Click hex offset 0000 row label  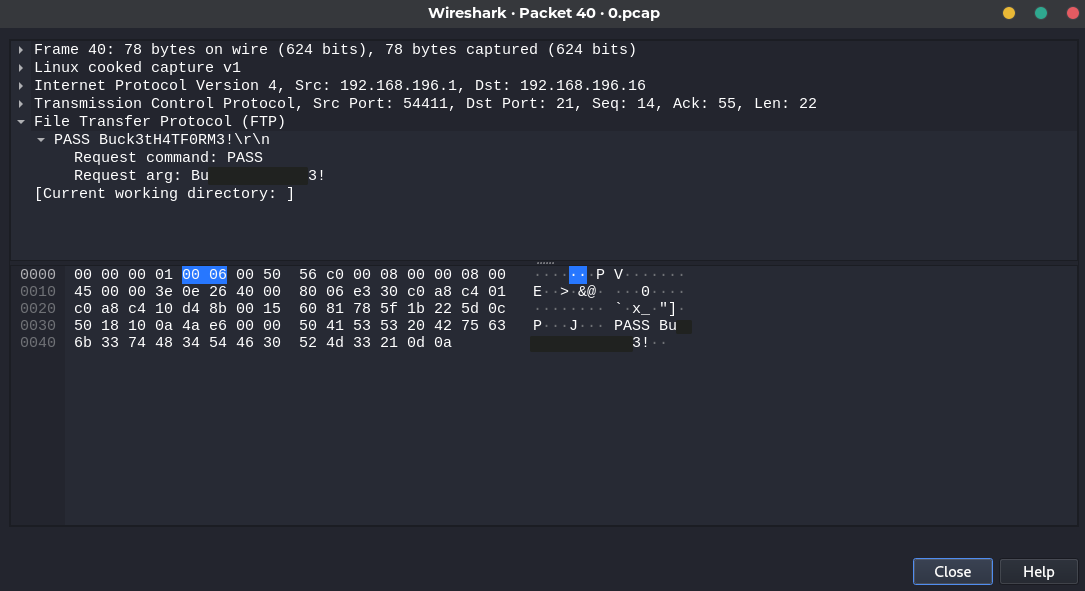point(37,275)
